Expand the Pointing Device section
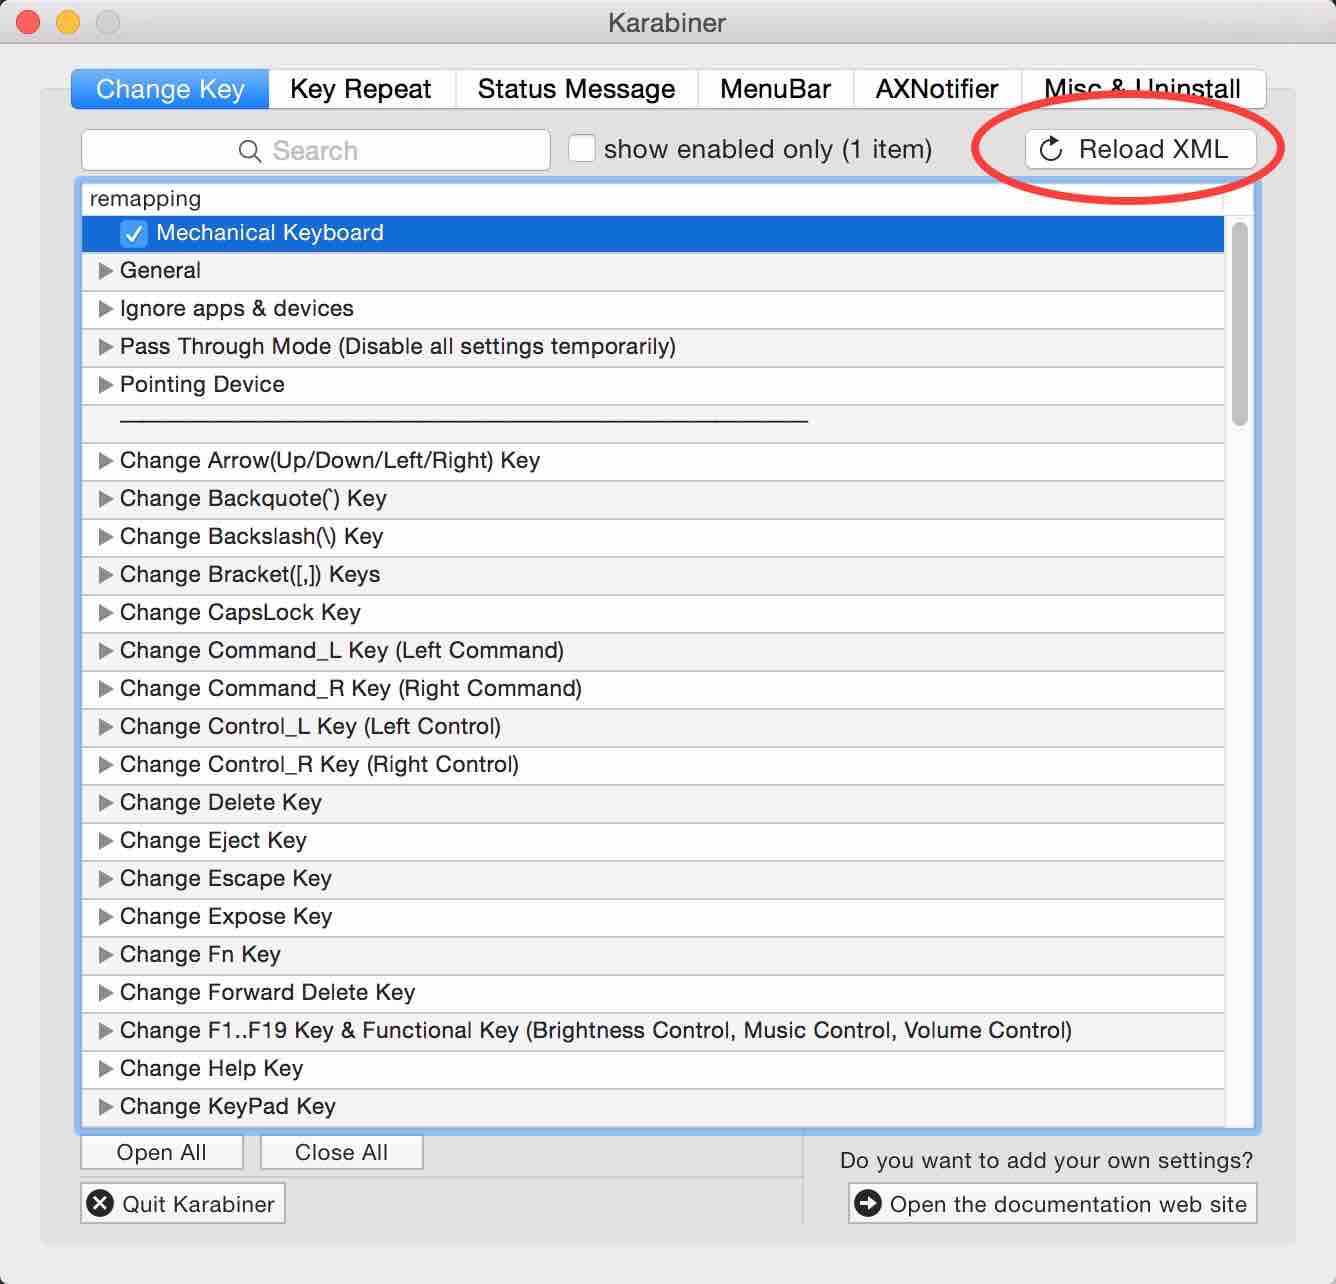 pos(105,385)
